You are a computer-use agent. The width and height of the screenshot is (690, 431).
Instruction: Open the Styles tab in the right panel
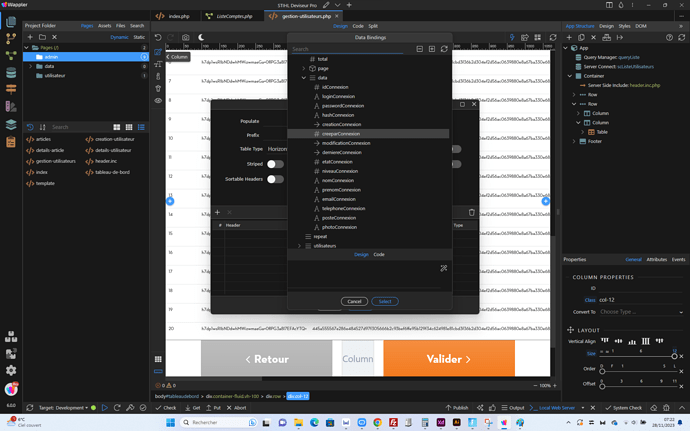[x=624, y=26]
